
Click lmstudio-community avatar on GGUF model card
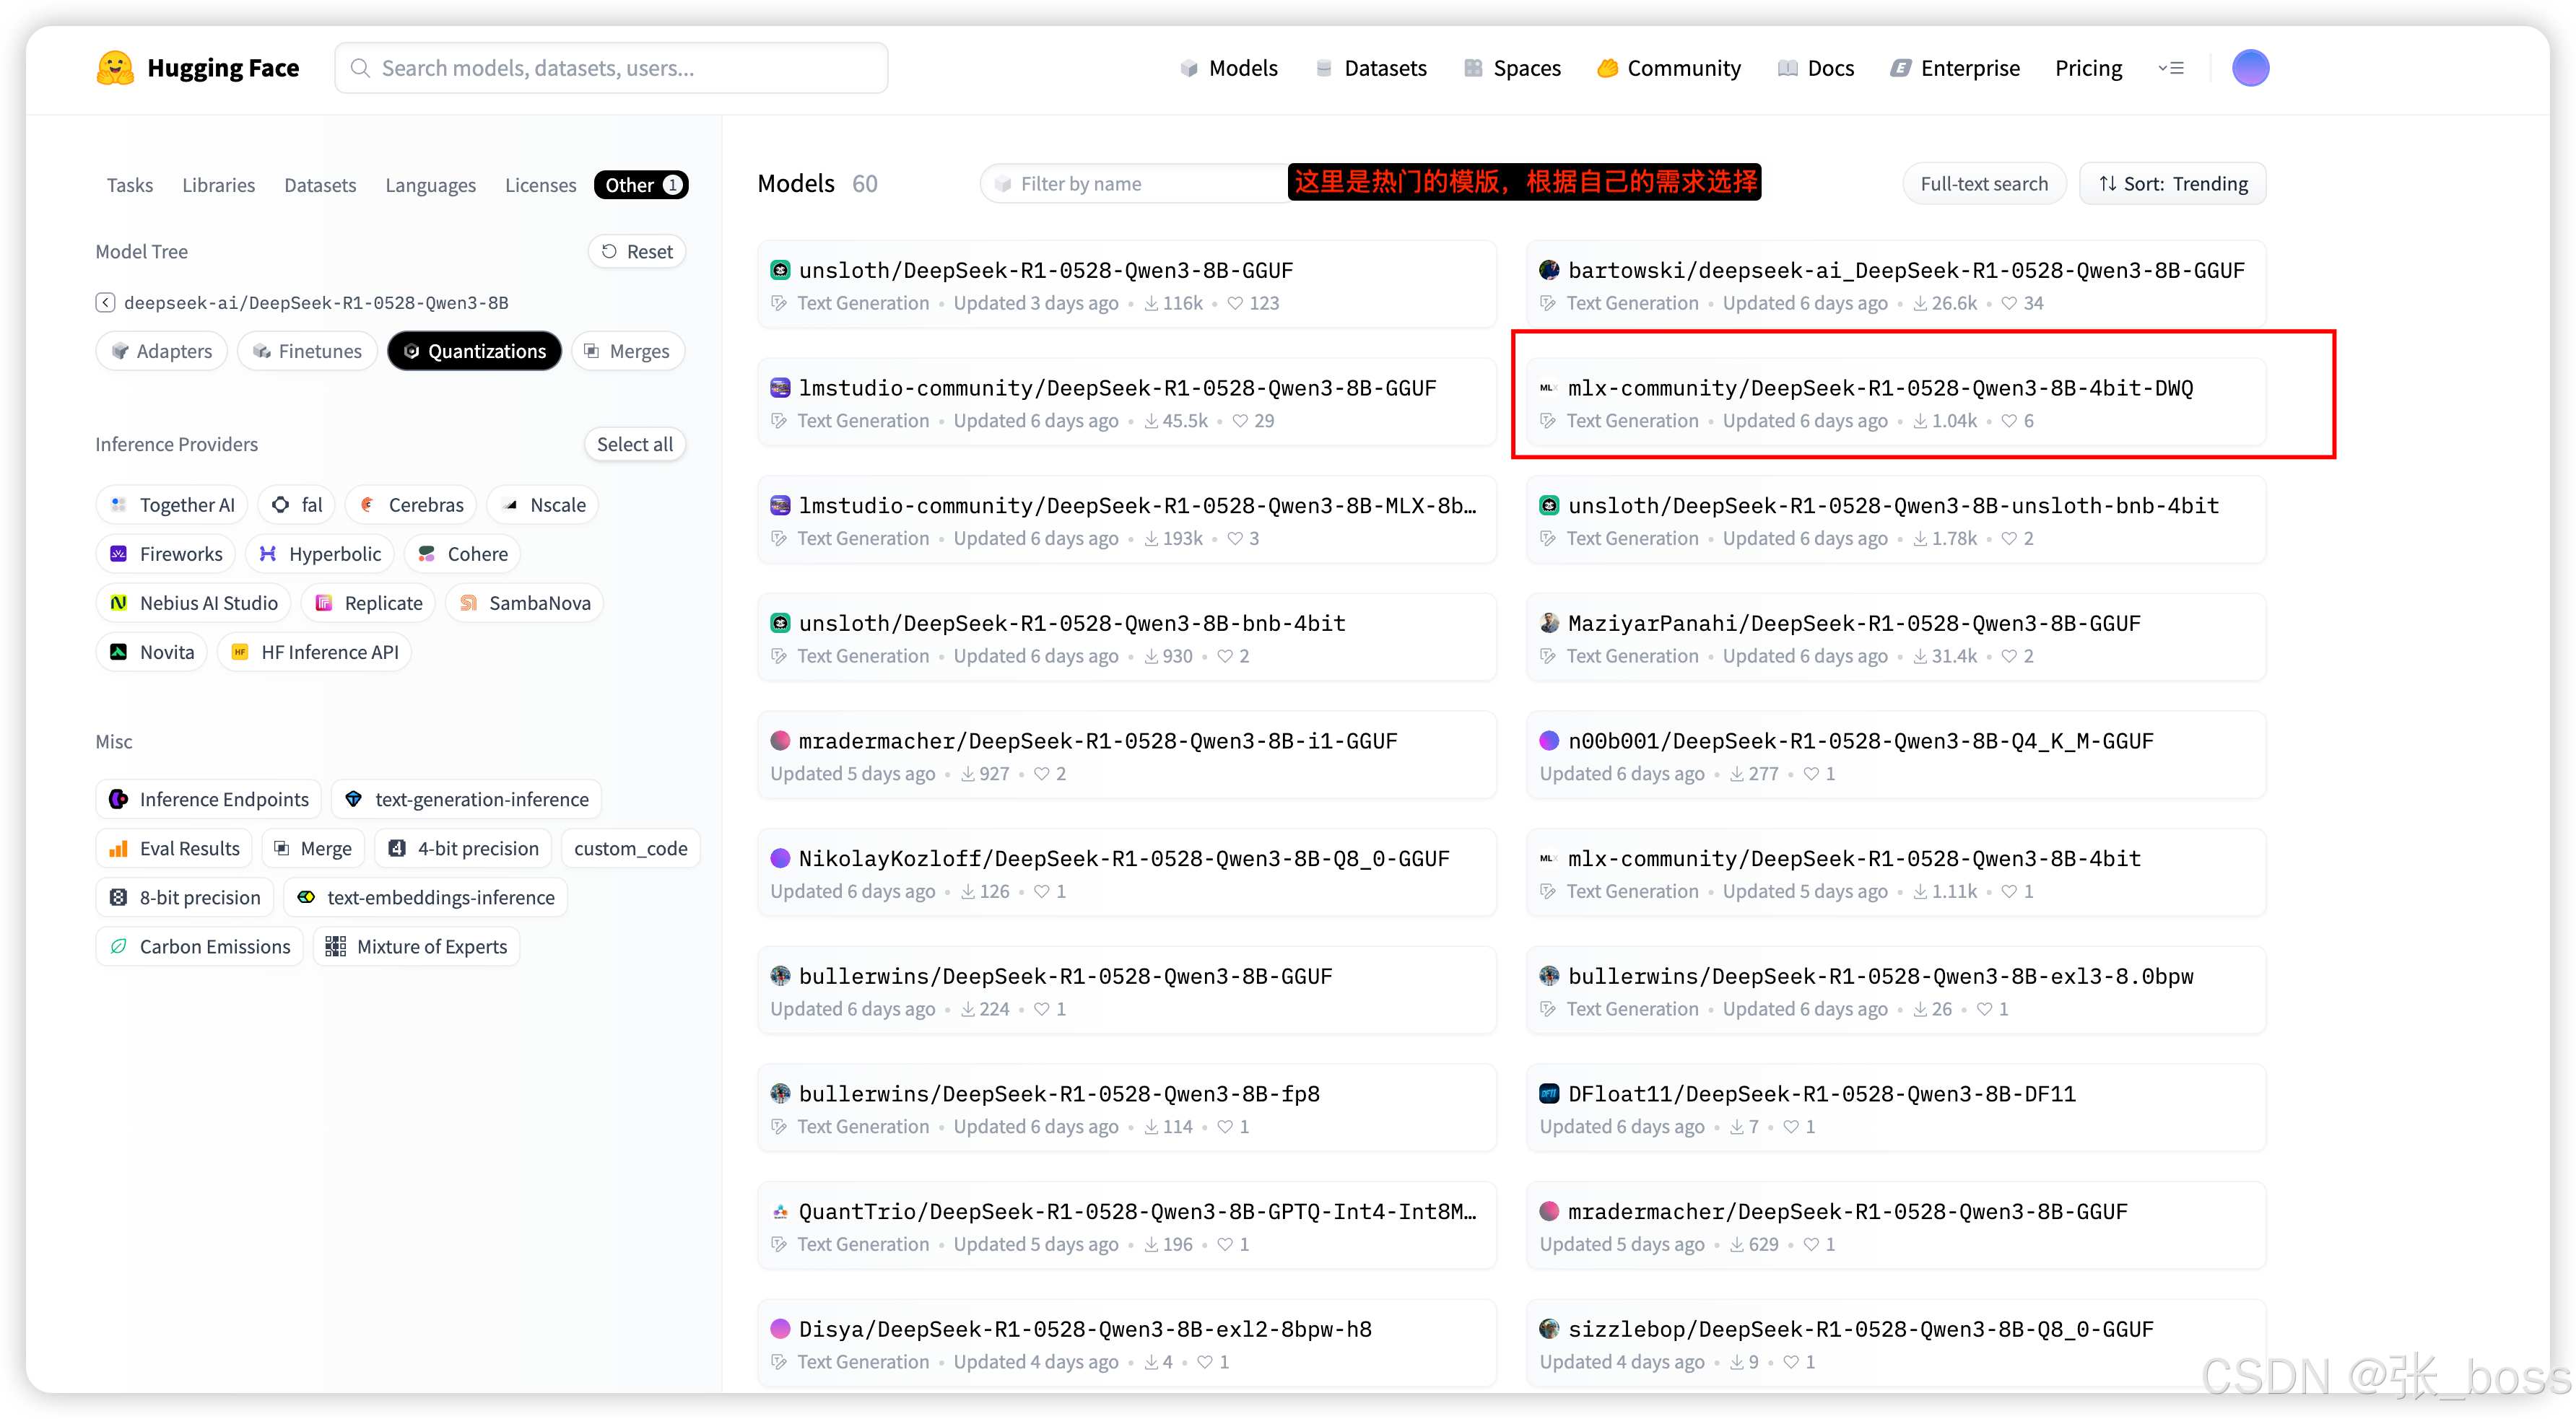780,388
